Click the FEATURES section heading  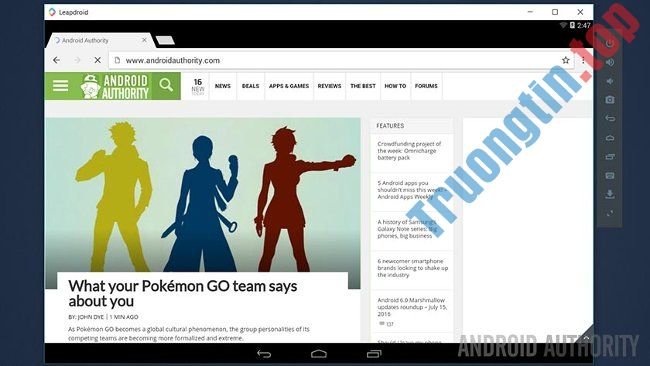coord(390,126)
